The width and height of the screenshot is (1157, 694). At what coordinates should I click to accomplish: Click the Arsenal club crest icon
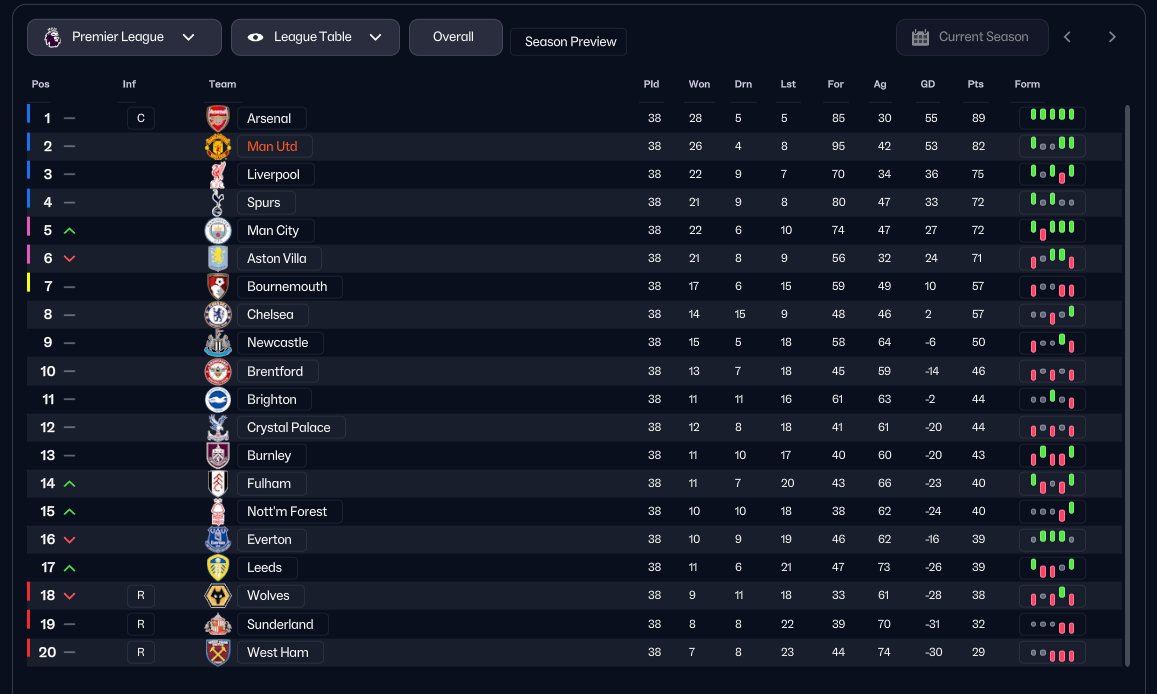217,118
